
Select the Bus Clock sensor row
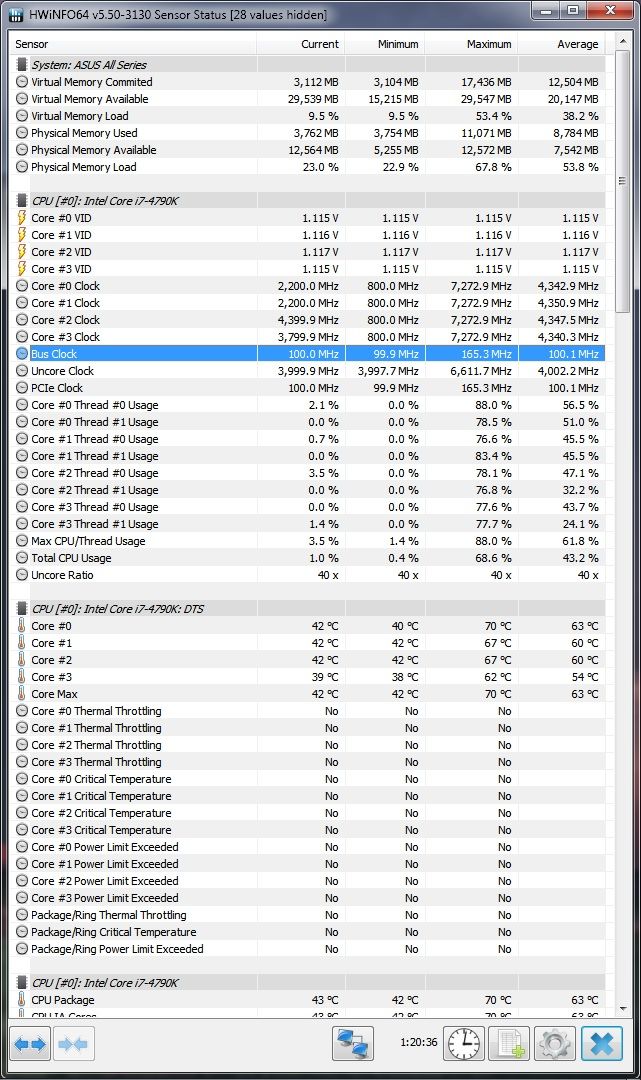pyautogui.click(x=307, y=354)
